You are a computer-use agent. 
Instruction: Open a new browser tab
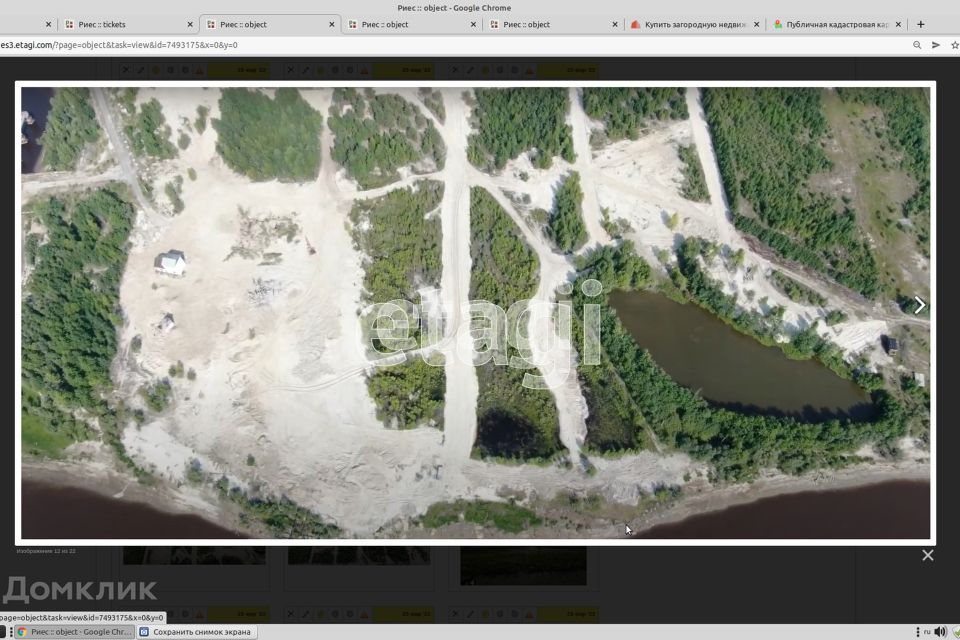coord(920,24)
